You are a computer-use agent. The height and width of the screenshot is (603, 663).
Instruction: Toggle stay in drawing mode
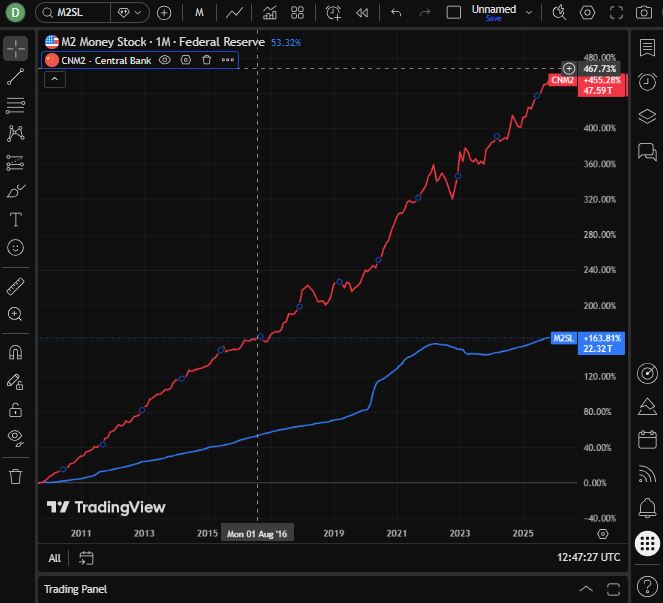click(15, 381)
